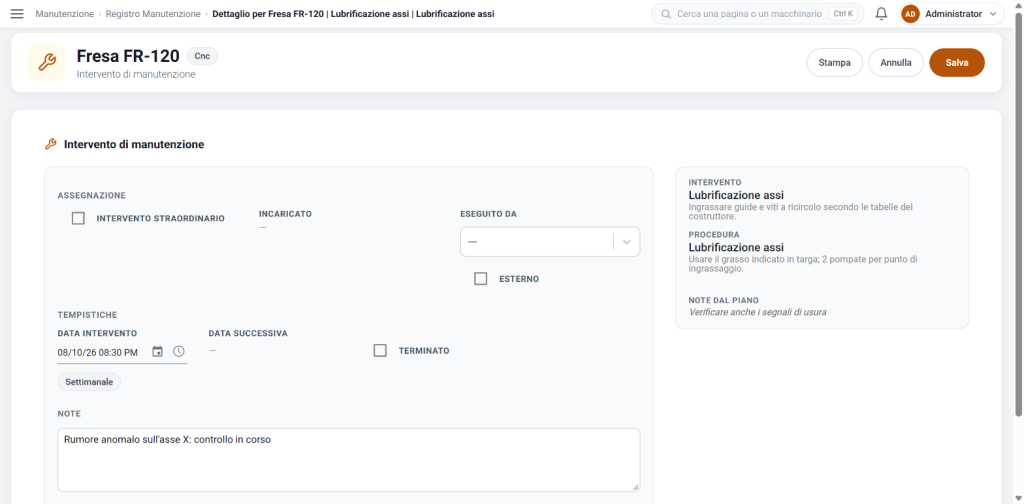This screenshot has width=1024, height=504.
Task: Click the Lubrificazione assi title under Procedura
Action: point(736,247)
